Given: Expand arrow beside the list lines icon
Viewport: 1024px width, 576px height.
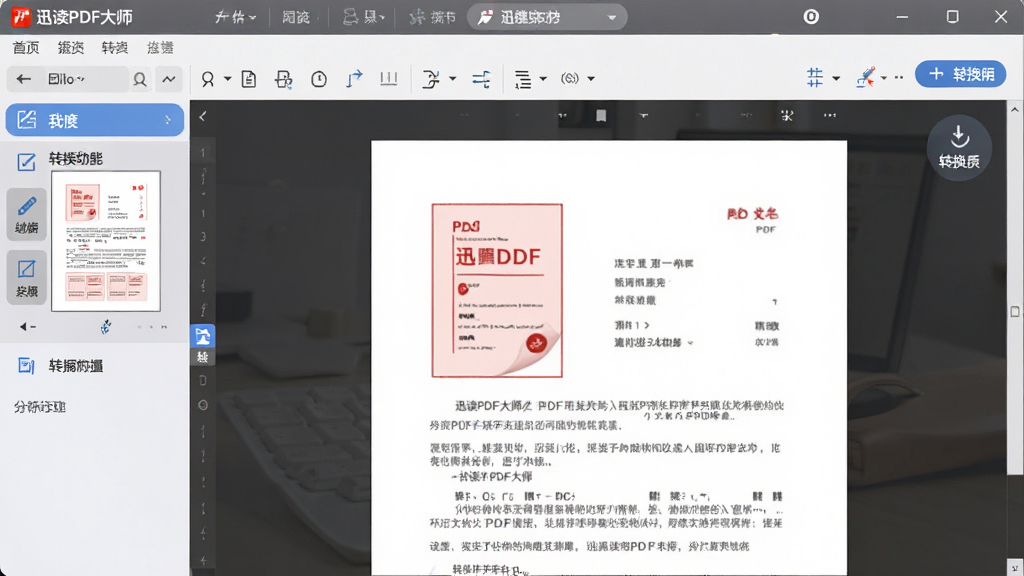Looking at the screenshot, I should (543, 79).
